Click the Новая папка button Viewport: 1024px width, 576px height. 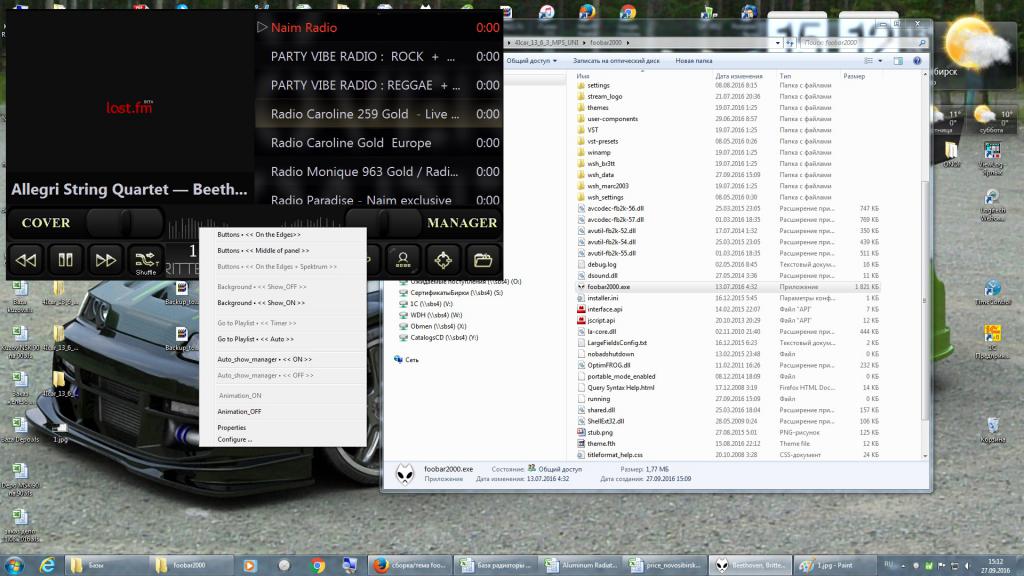(693, 60)
